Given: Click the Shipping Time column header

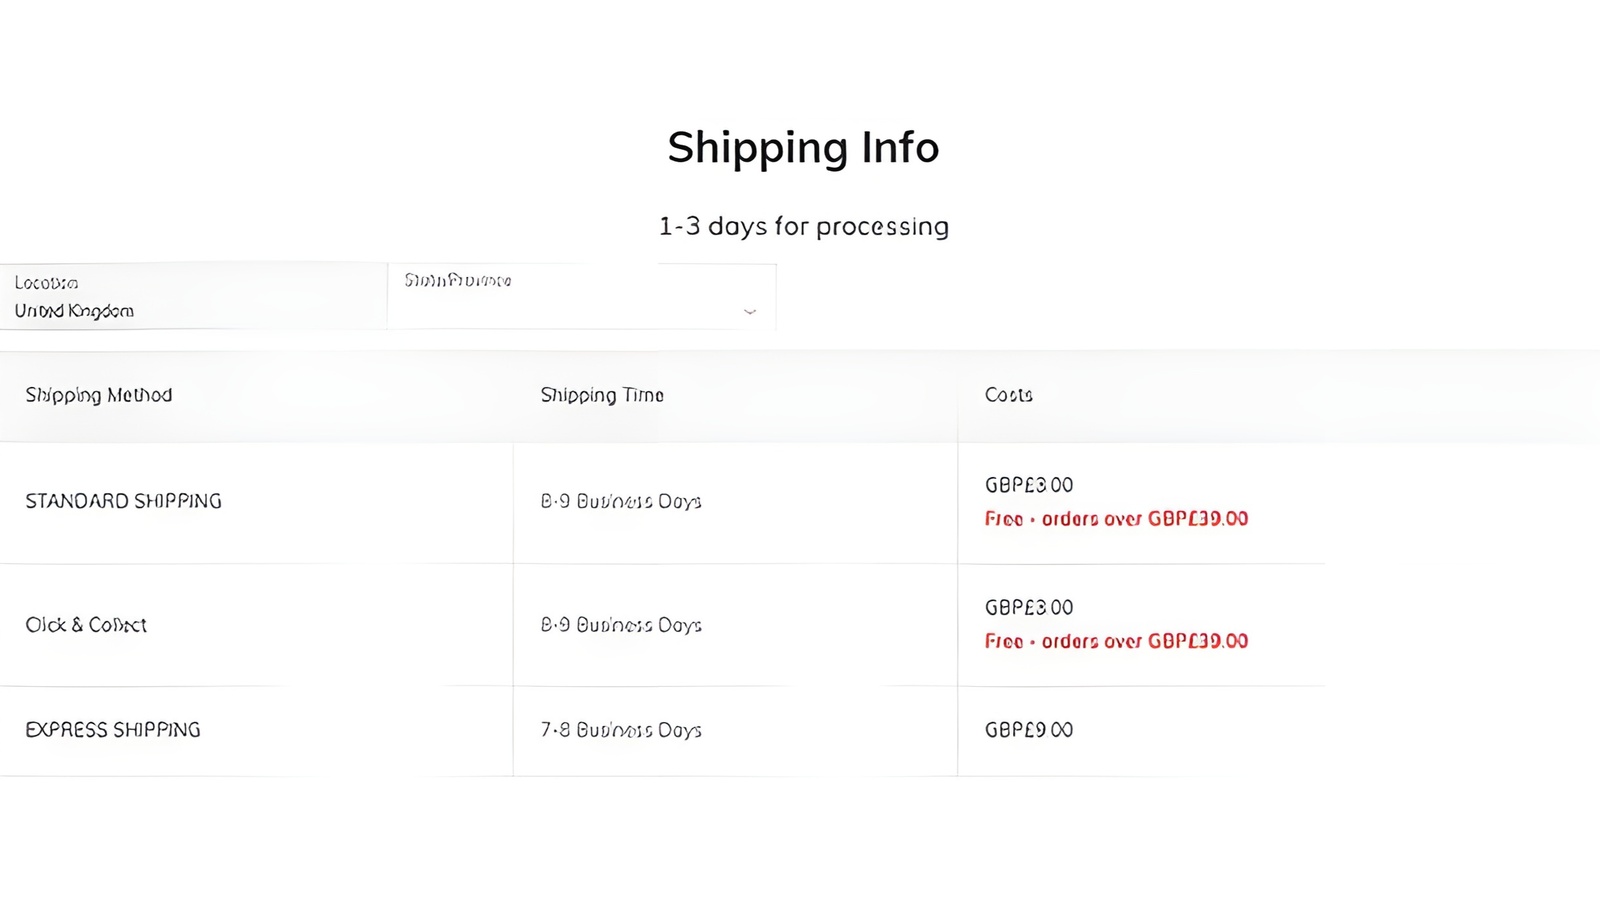Looking at the screenshot, I should (x=603, y=395).
